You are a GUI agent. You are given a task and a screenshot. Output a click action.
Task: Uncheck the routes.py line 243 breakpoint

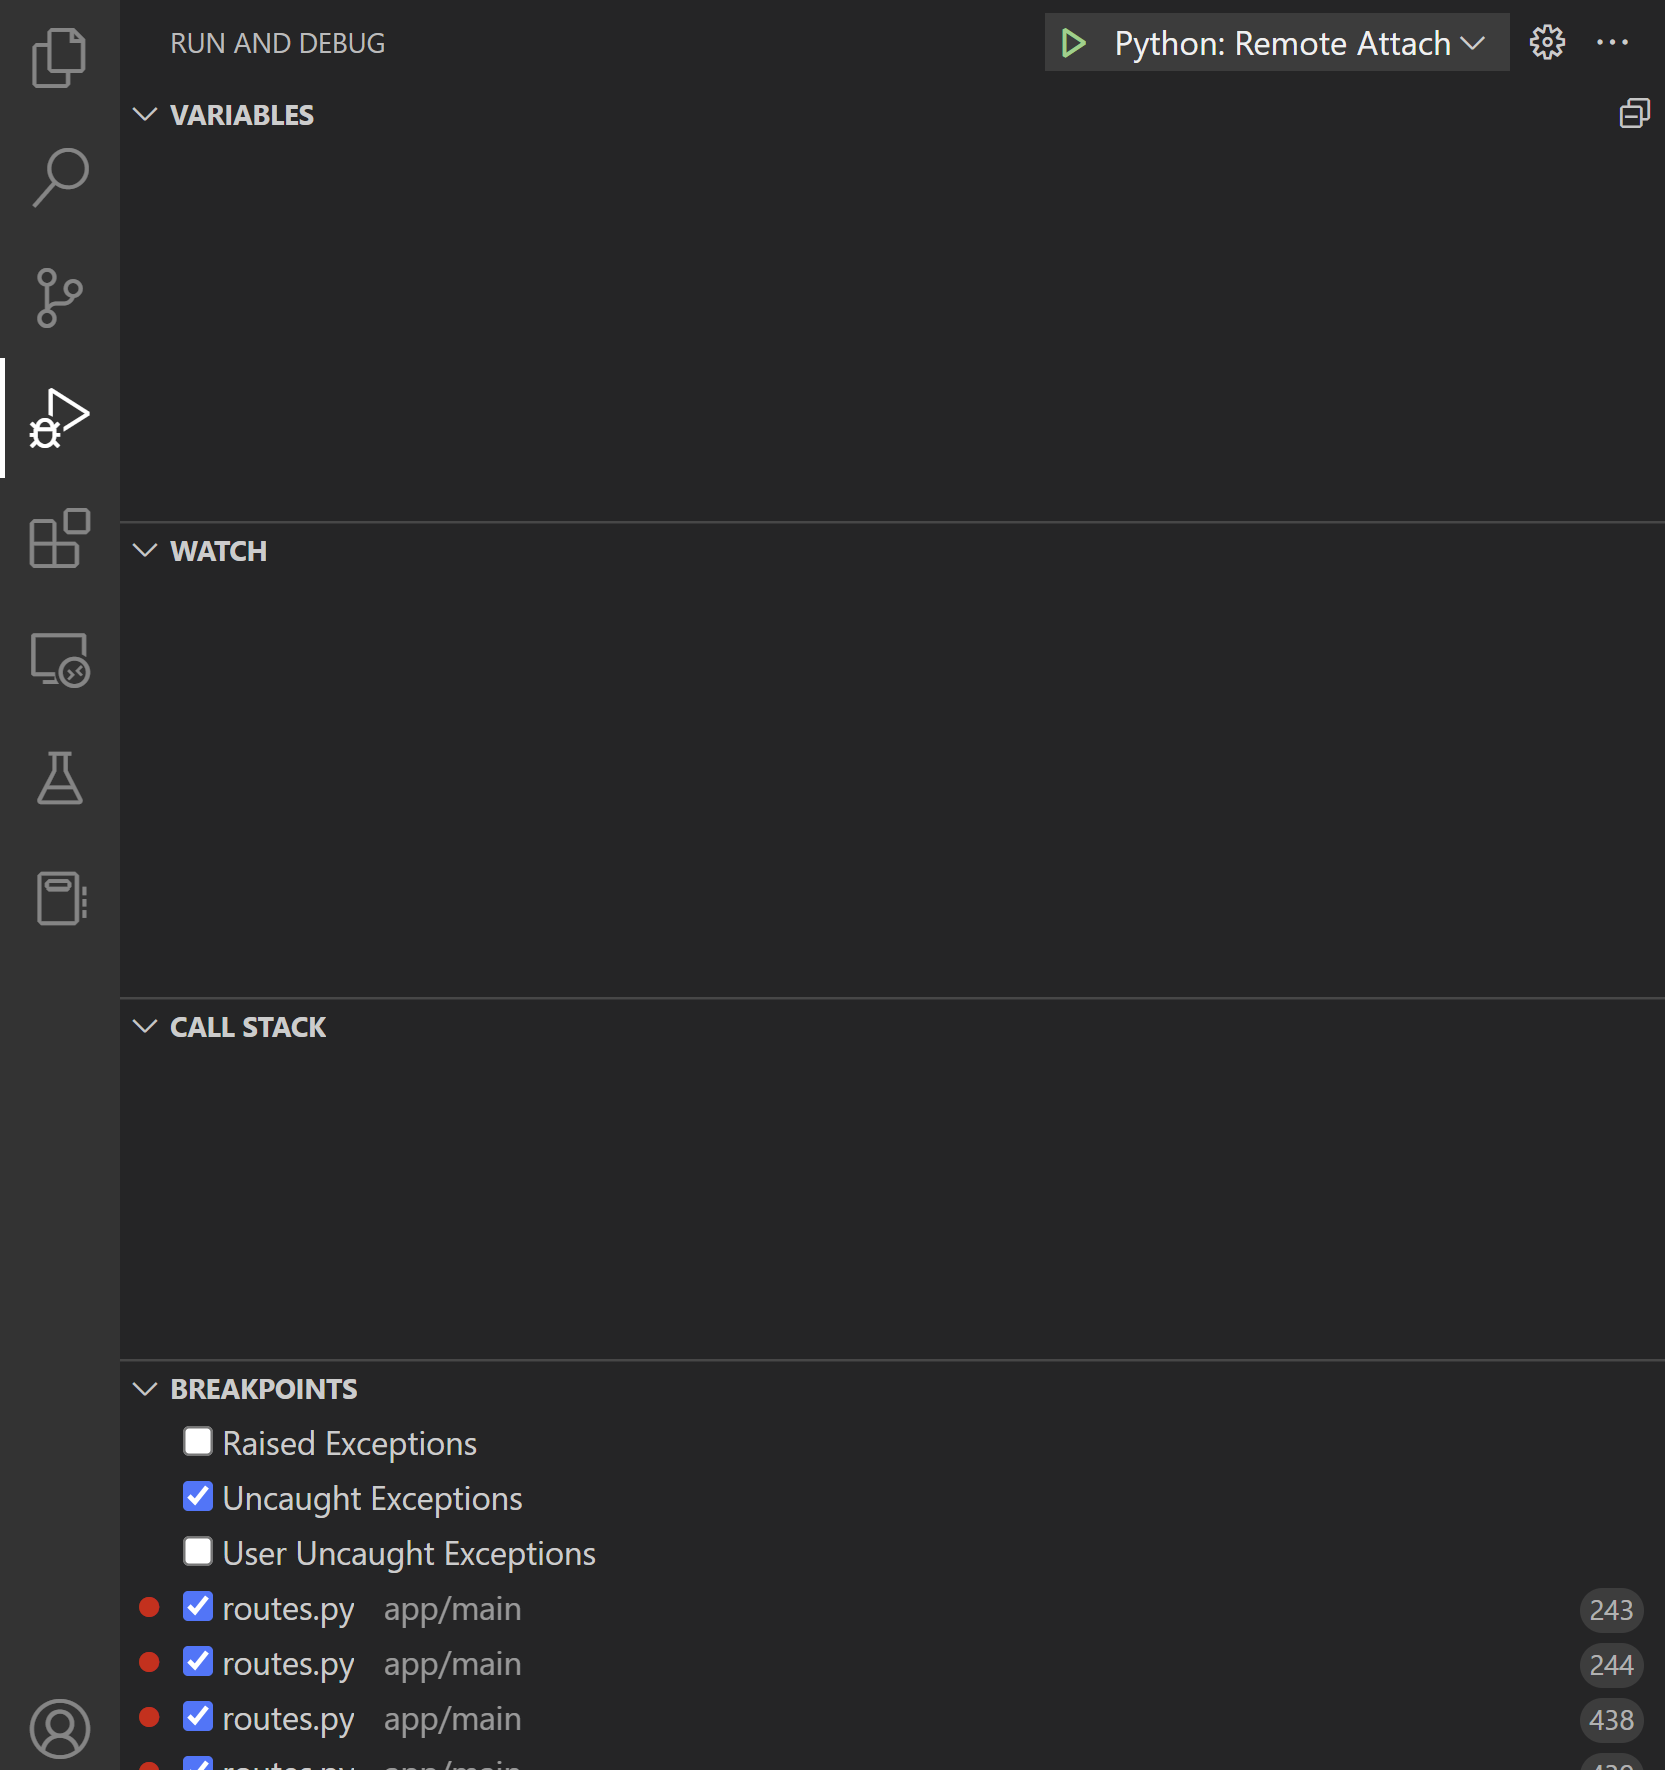tap(198, 1607)
